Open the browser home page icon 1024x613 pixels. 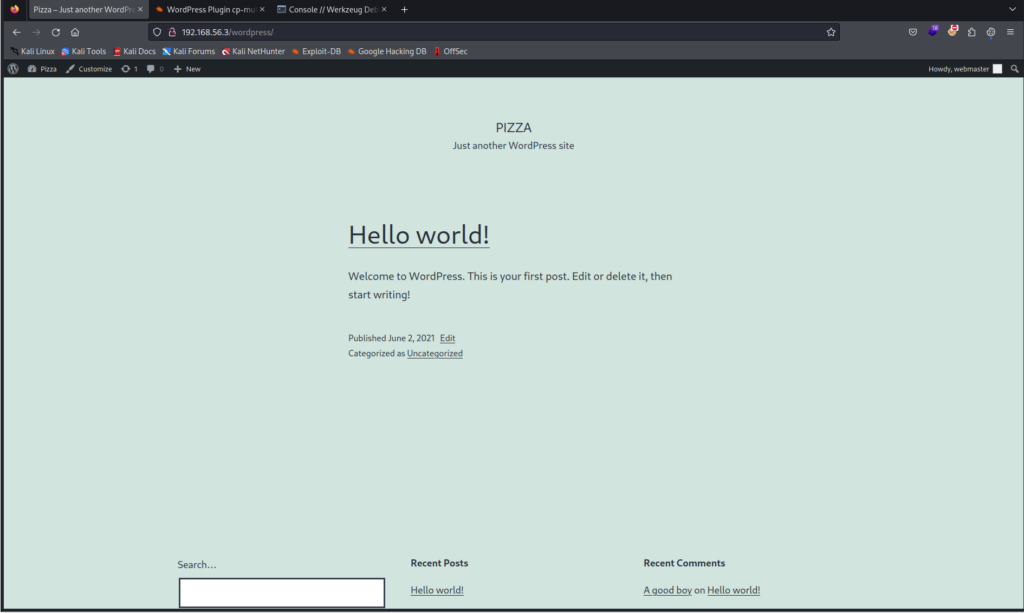coord(75,32)
